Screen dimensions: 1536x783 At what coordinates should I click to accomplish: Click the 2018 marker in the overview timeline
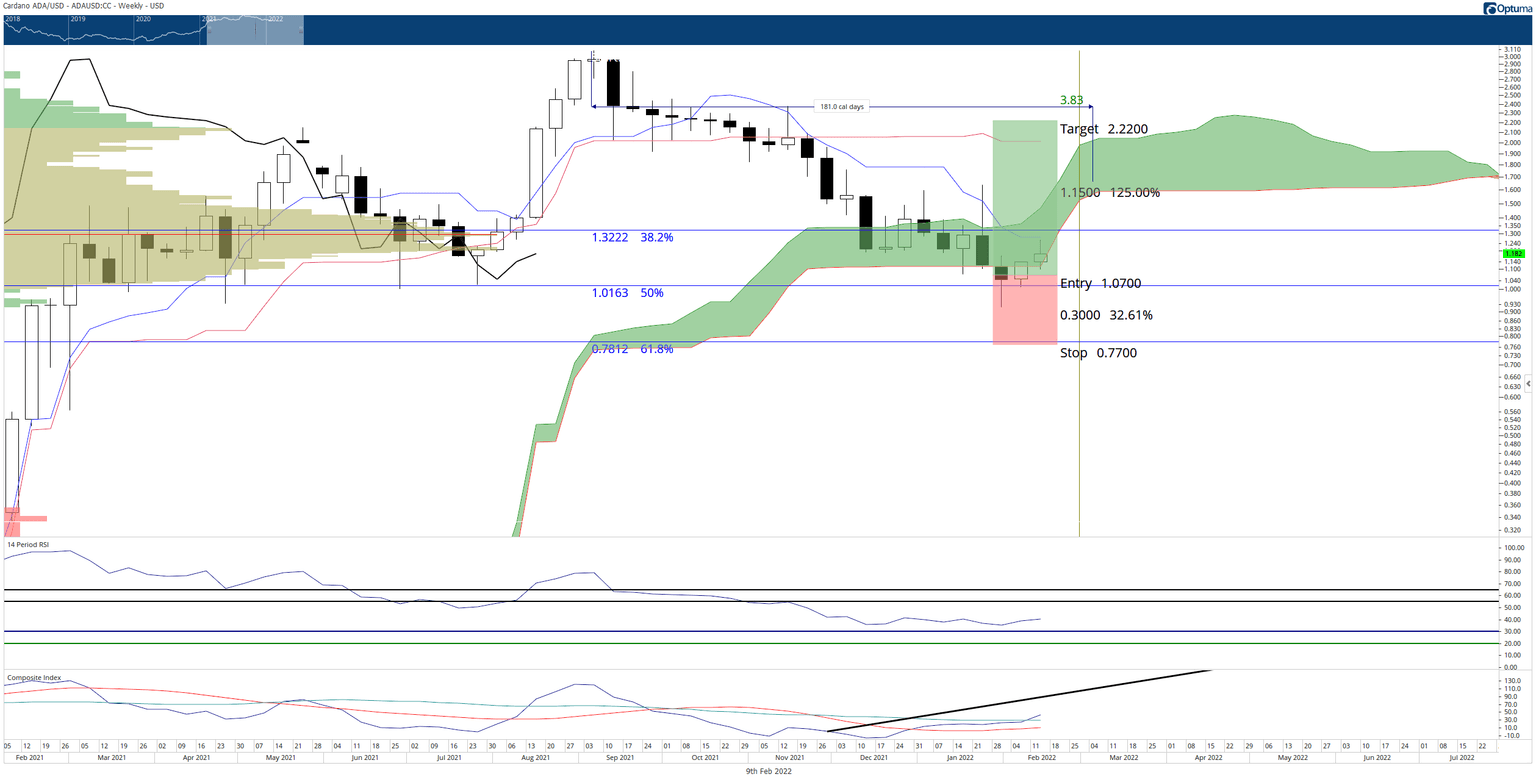click(x=13, y=19)
